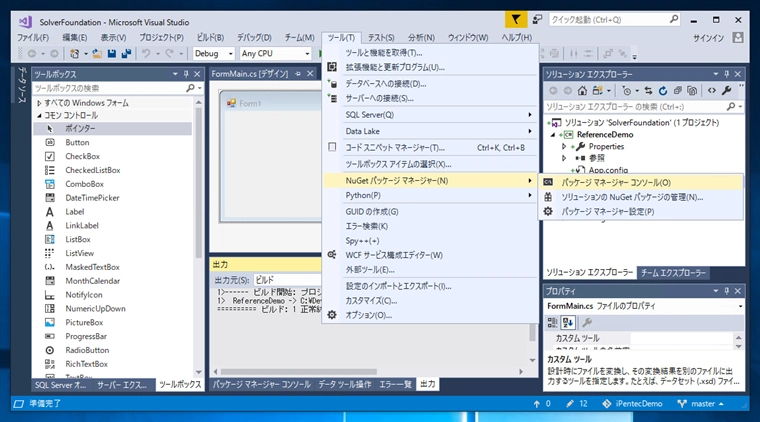Click the Alphabetical sort icon in Properties panel
Screen dimensions: 760x422
point(568,322)
